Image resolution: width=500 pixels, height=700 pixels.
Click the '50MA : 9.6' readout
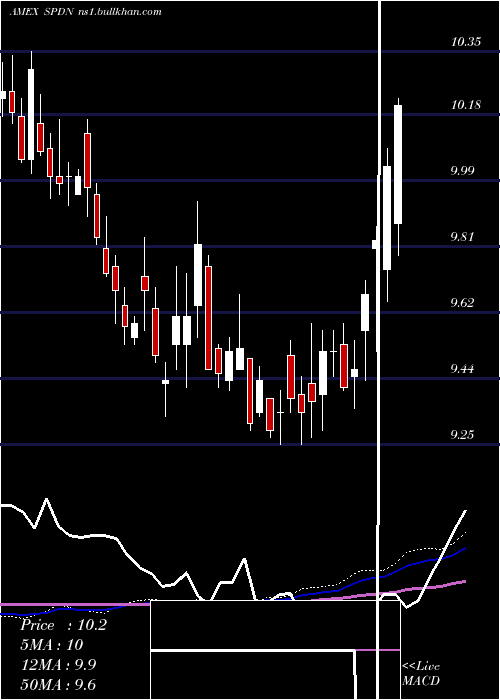(x=59, y=684)
